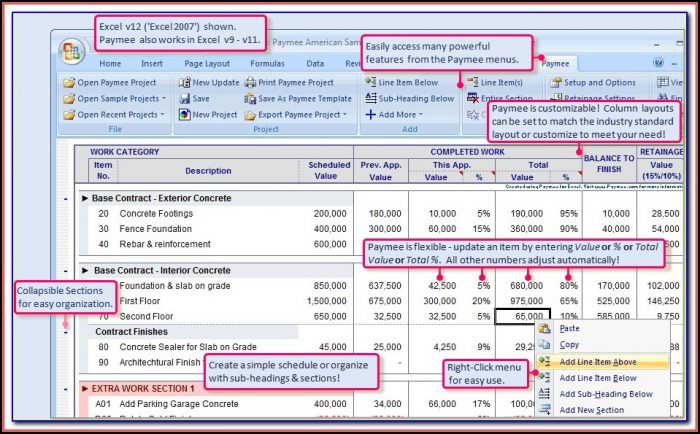Viewport: 700px width, 434px height.
Task: Select the Paymee ribbon tab
Action: [555, 63]
